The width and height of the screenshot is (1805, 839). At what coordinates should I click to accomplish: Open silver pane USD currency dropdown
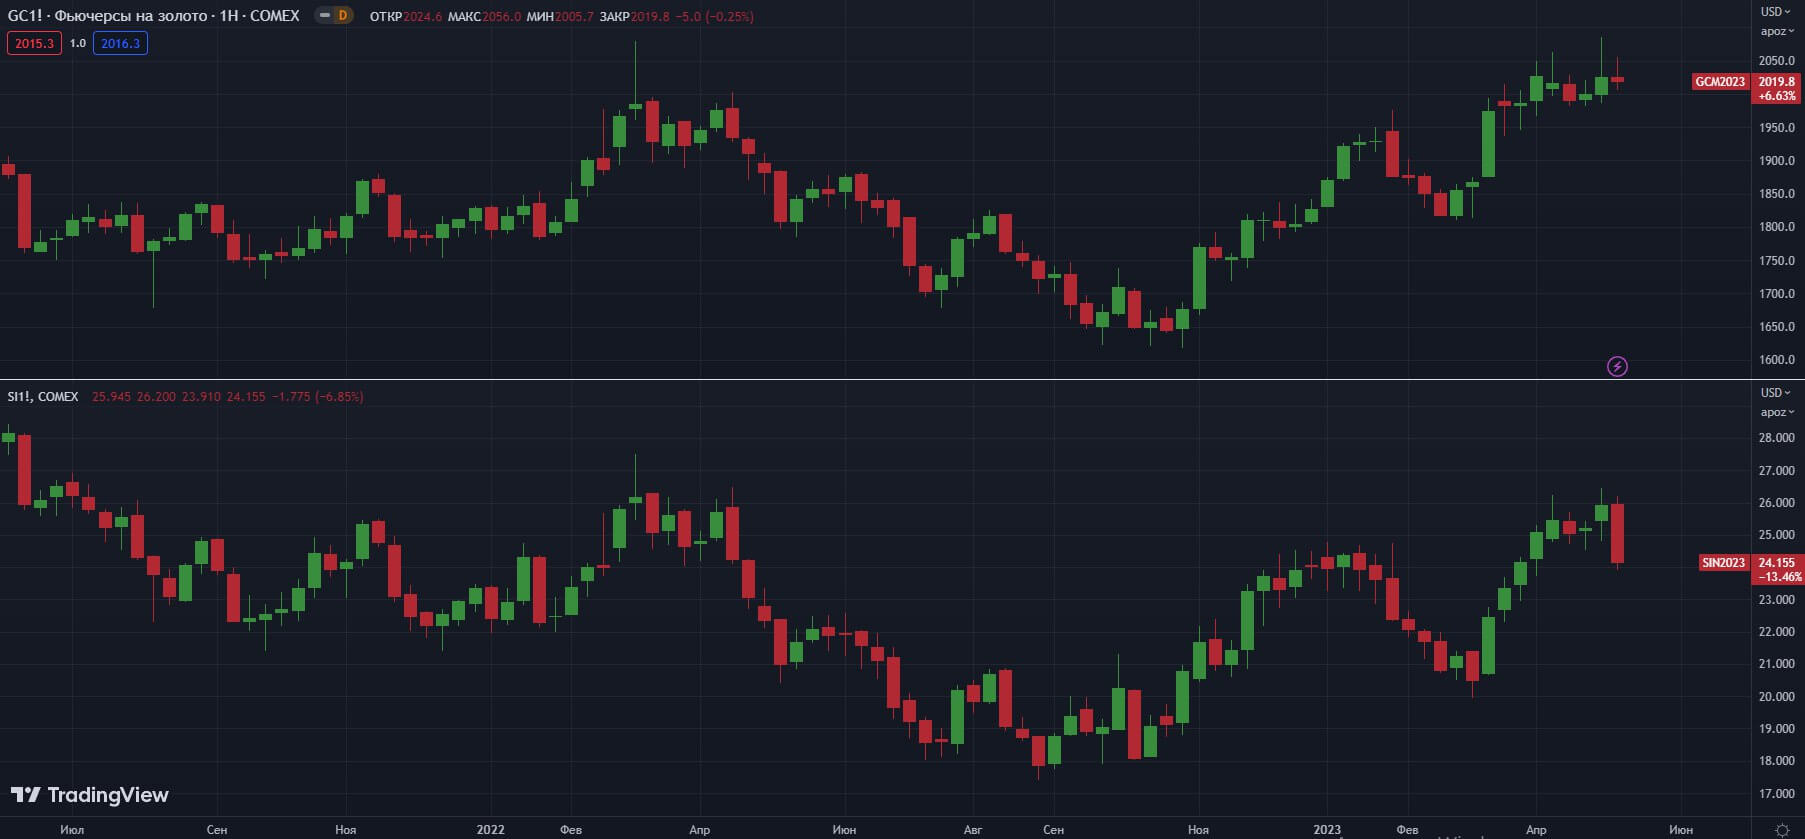coord(1777,393)
